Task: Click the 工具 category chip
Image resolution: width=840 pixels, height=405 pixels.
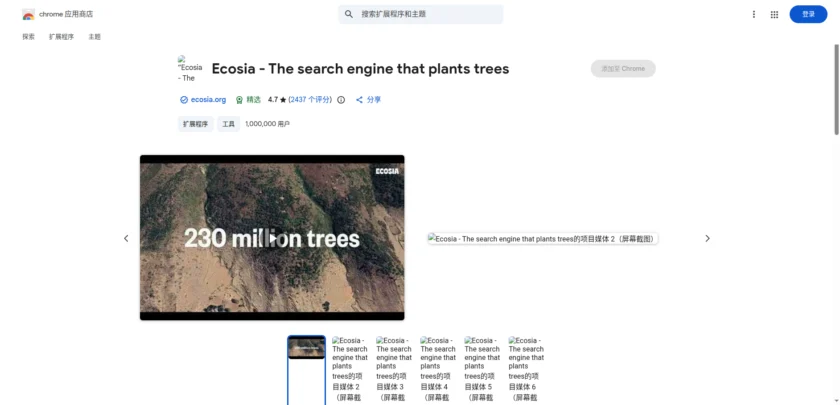Action: click(229, 124)
